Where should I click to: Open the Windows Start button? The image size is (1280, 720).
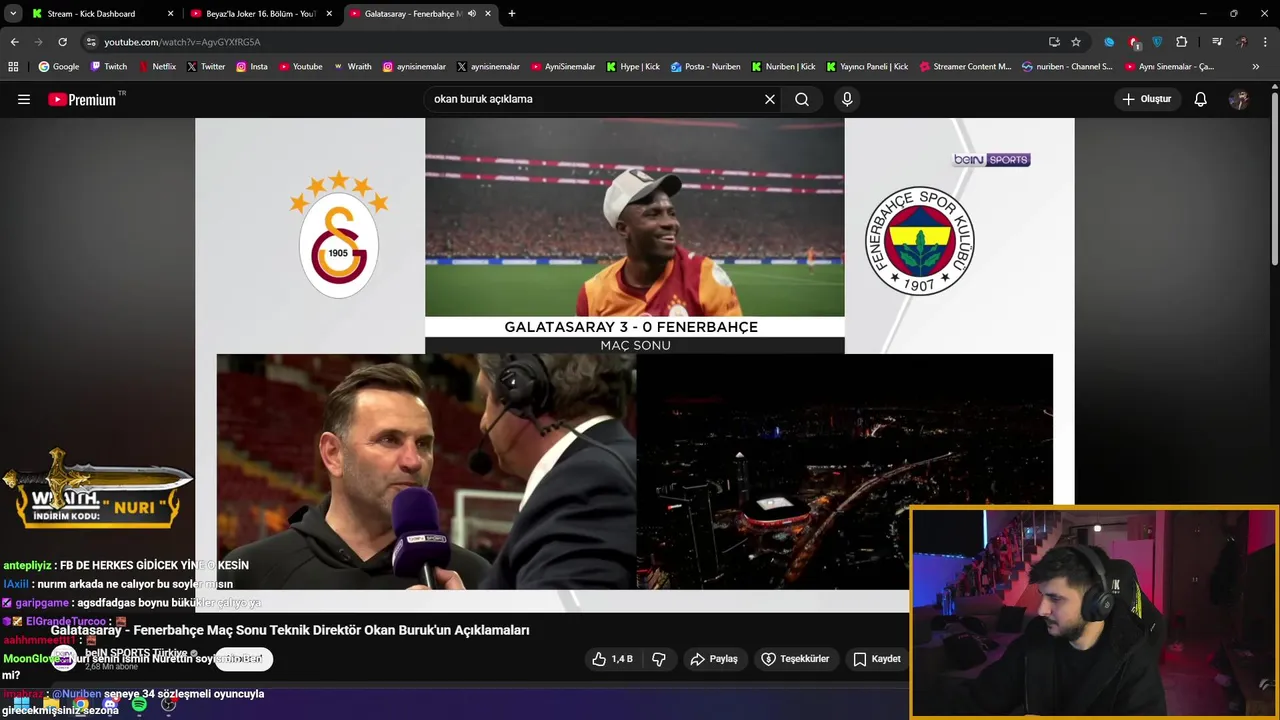click(x=21, y=705)
